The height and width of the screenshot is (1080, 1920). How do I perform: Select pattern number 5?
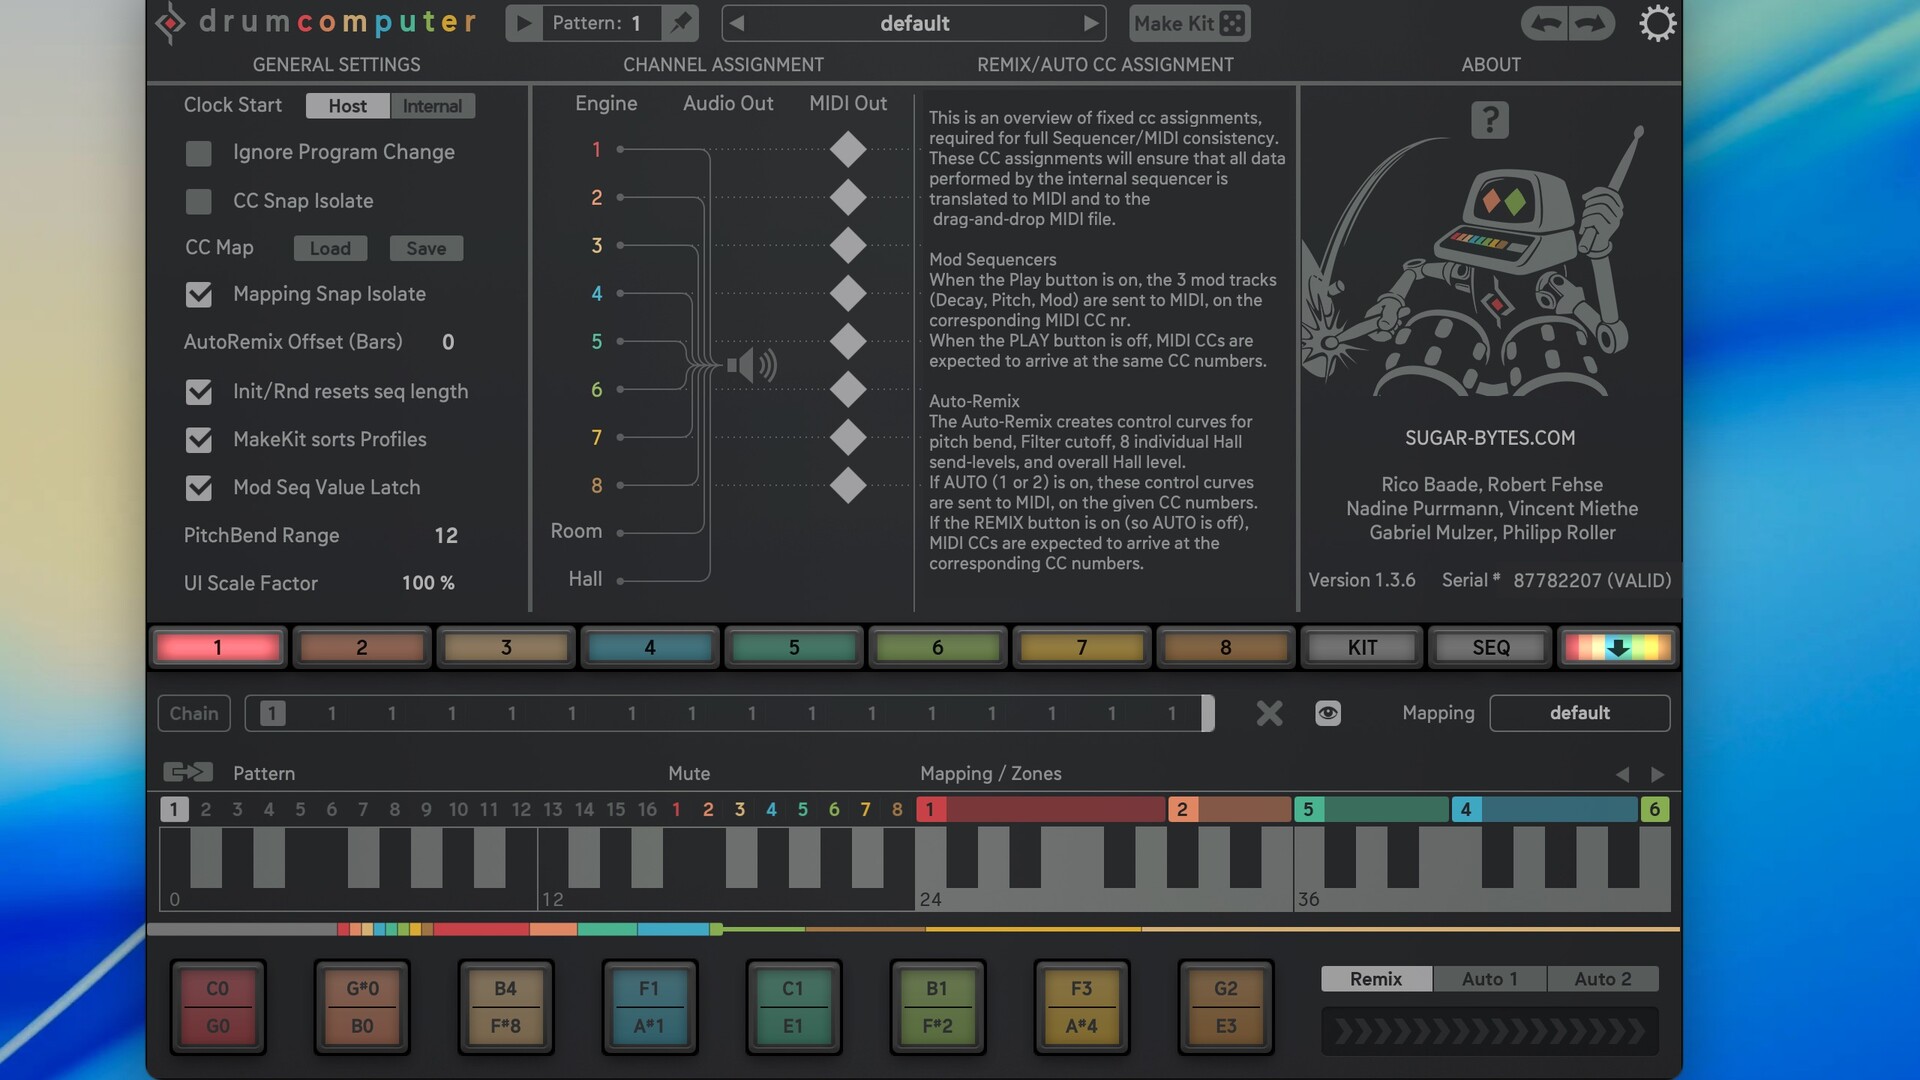[300, 809]
